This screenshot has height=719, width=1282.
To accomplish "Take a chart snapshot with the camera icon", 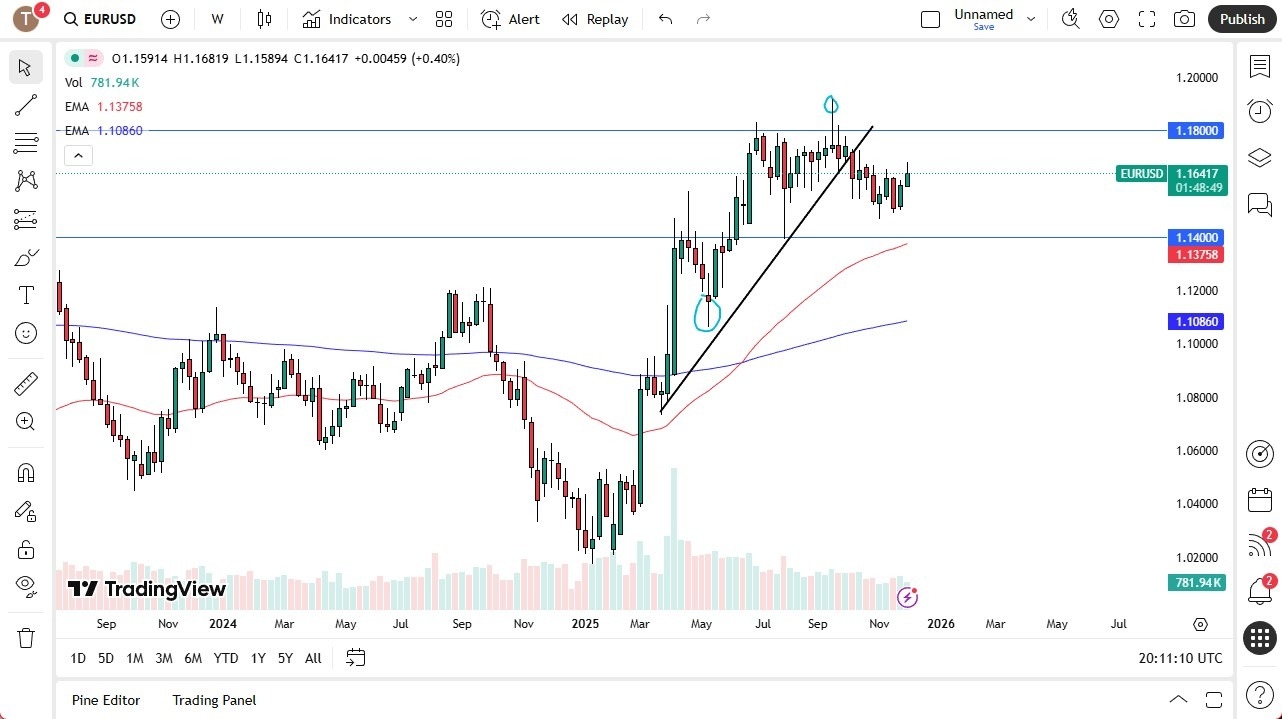I will [1184, 19].
